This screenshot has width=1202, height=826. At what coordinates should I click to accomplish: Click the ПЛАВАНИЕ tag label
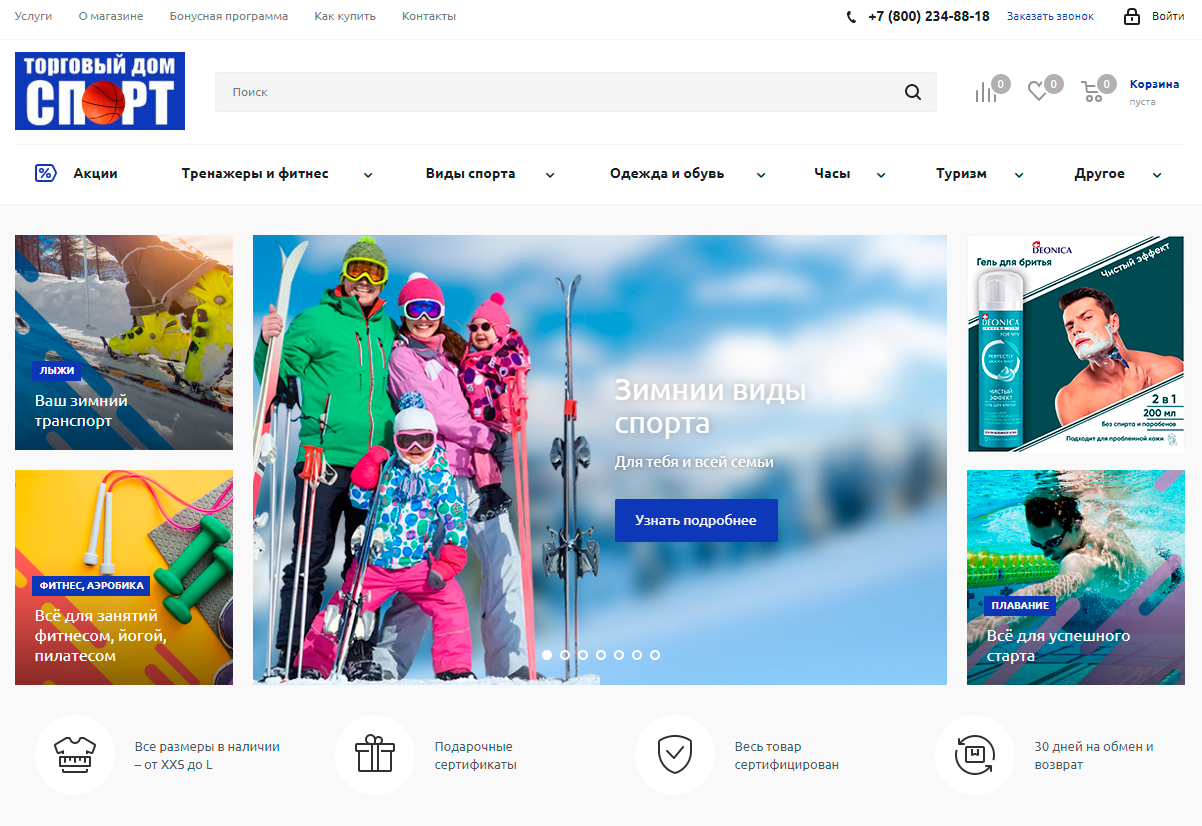[1020, 605]
